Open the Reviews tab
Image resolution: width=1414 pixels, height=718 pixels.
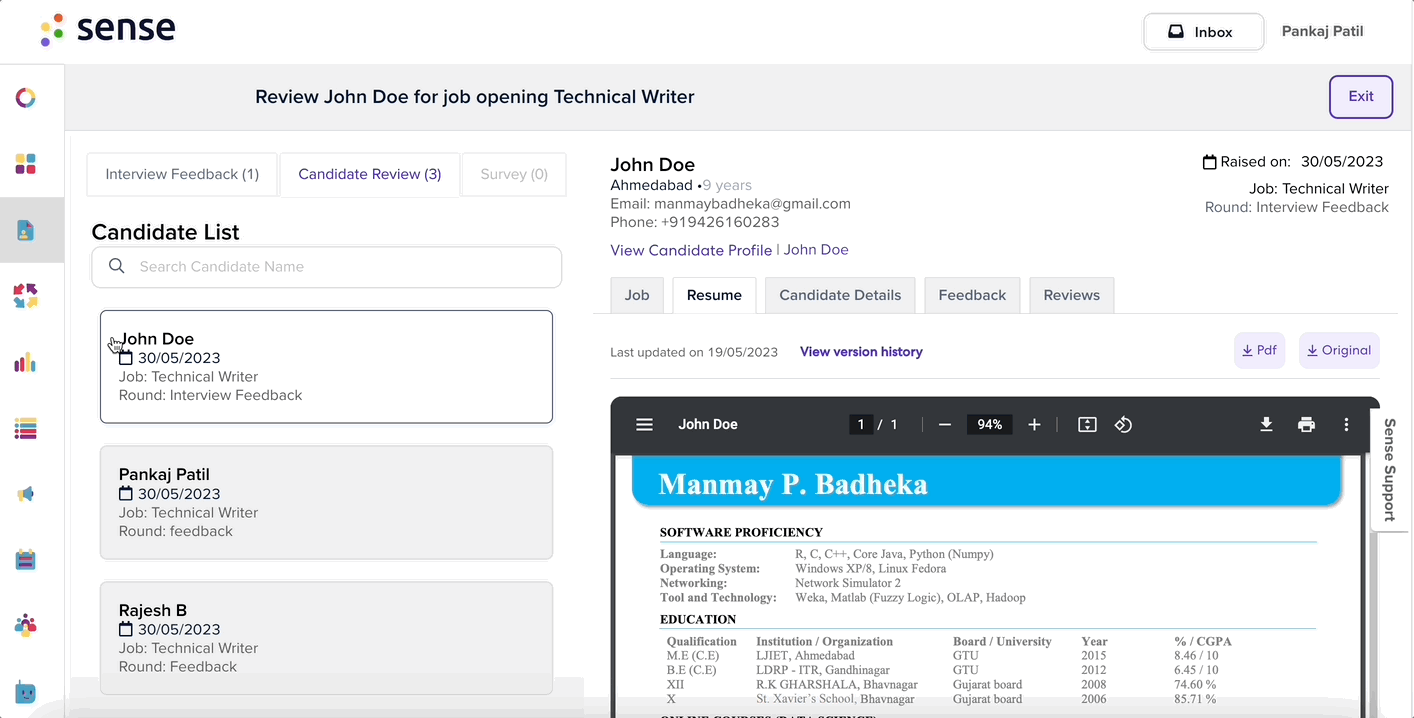pyautogui.click(x=1072, y=295)
